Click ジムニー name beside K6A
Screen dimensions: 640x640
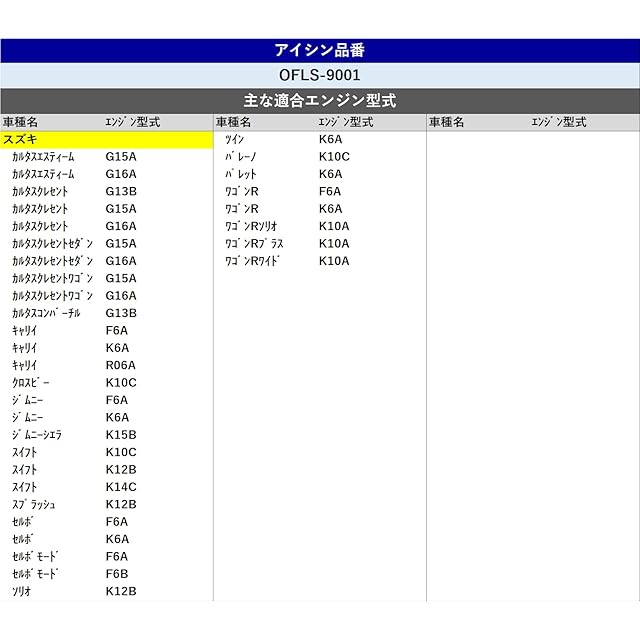click(28, 418)
